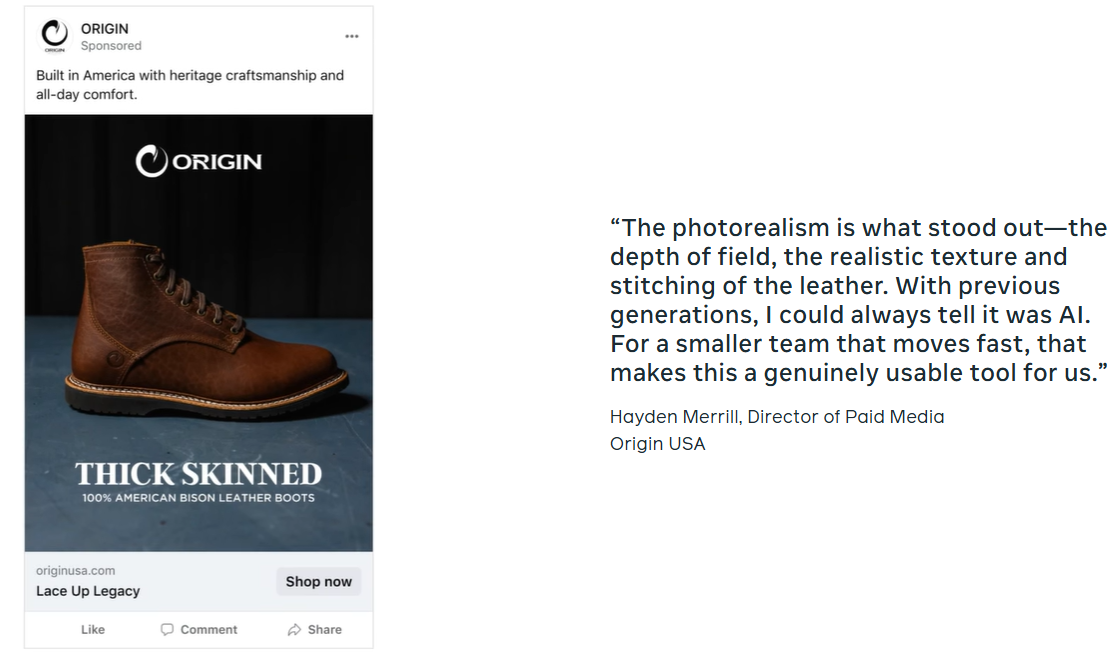
Task: Click the brown leather boot image
Action: [x=207, y=333]
